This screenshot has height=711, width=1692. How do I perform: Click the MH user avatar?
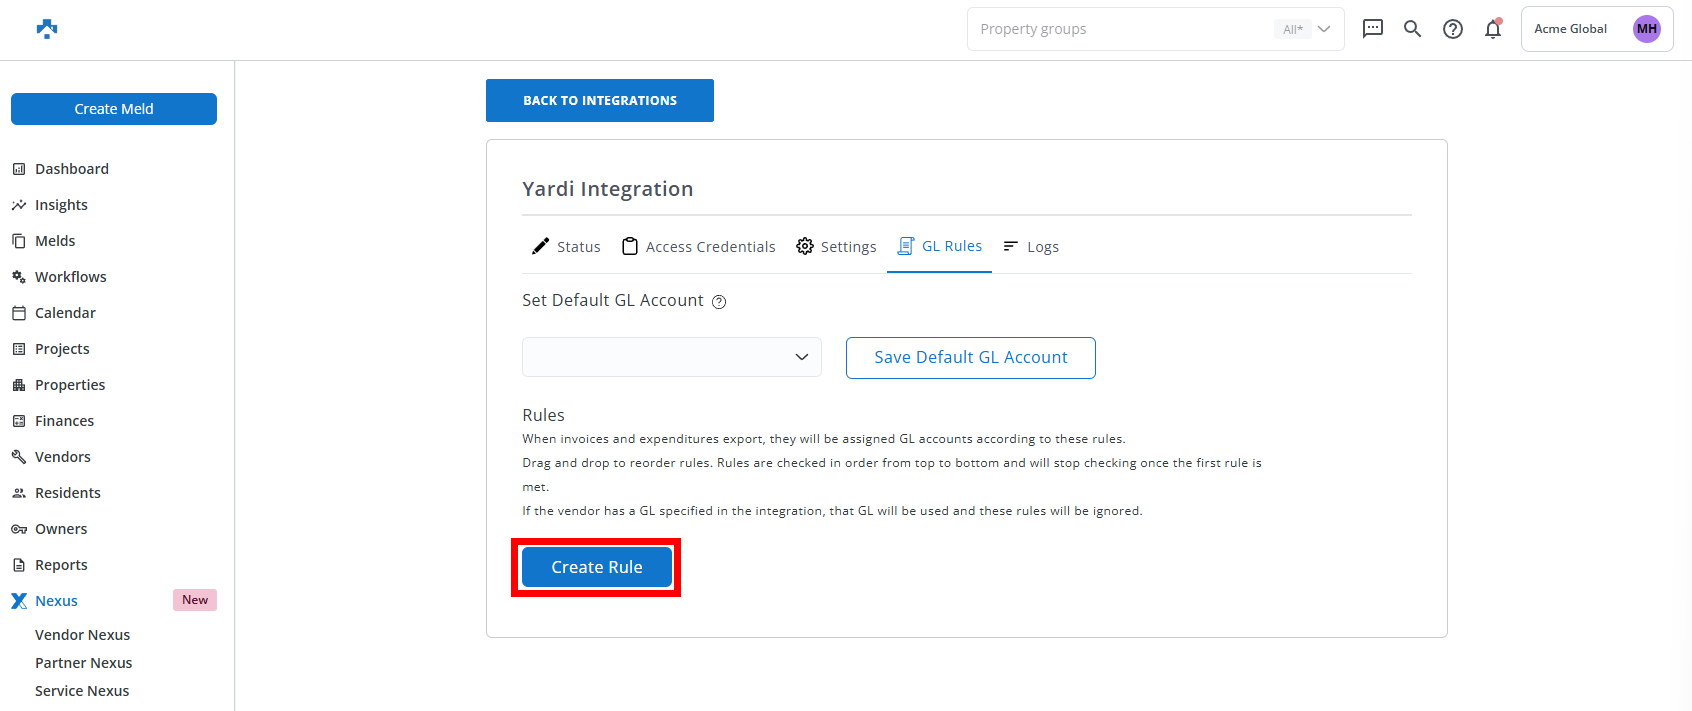(1646, 29)
